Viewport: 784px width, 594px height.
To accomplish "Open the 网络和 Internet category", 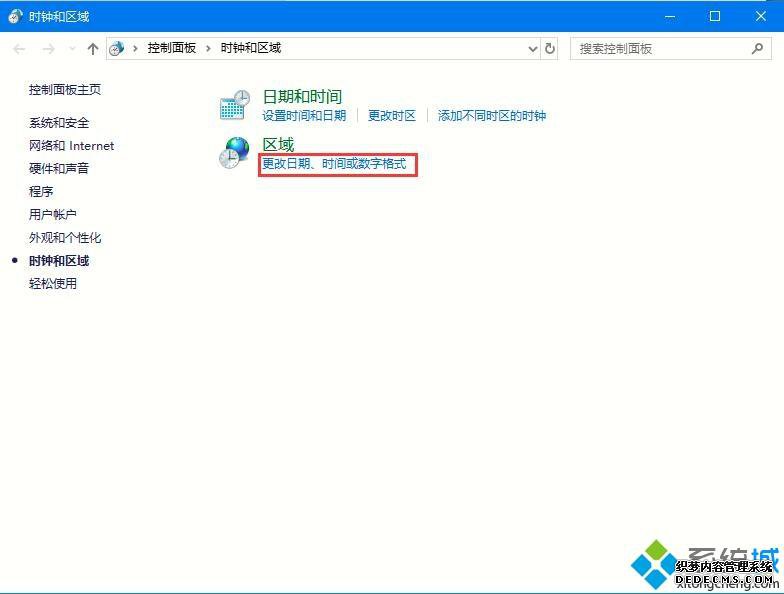I will (x=72, y=146).
